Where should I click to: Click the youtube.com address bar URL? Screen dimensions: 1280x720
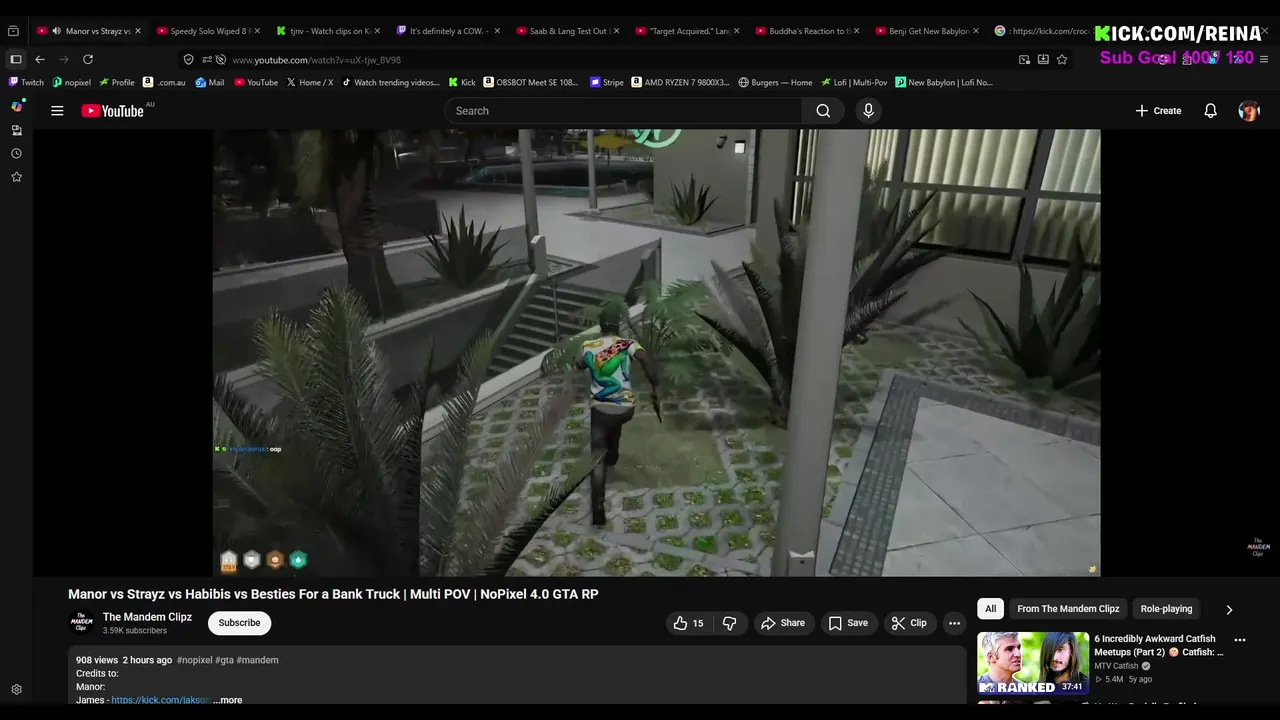pos(316,60)
